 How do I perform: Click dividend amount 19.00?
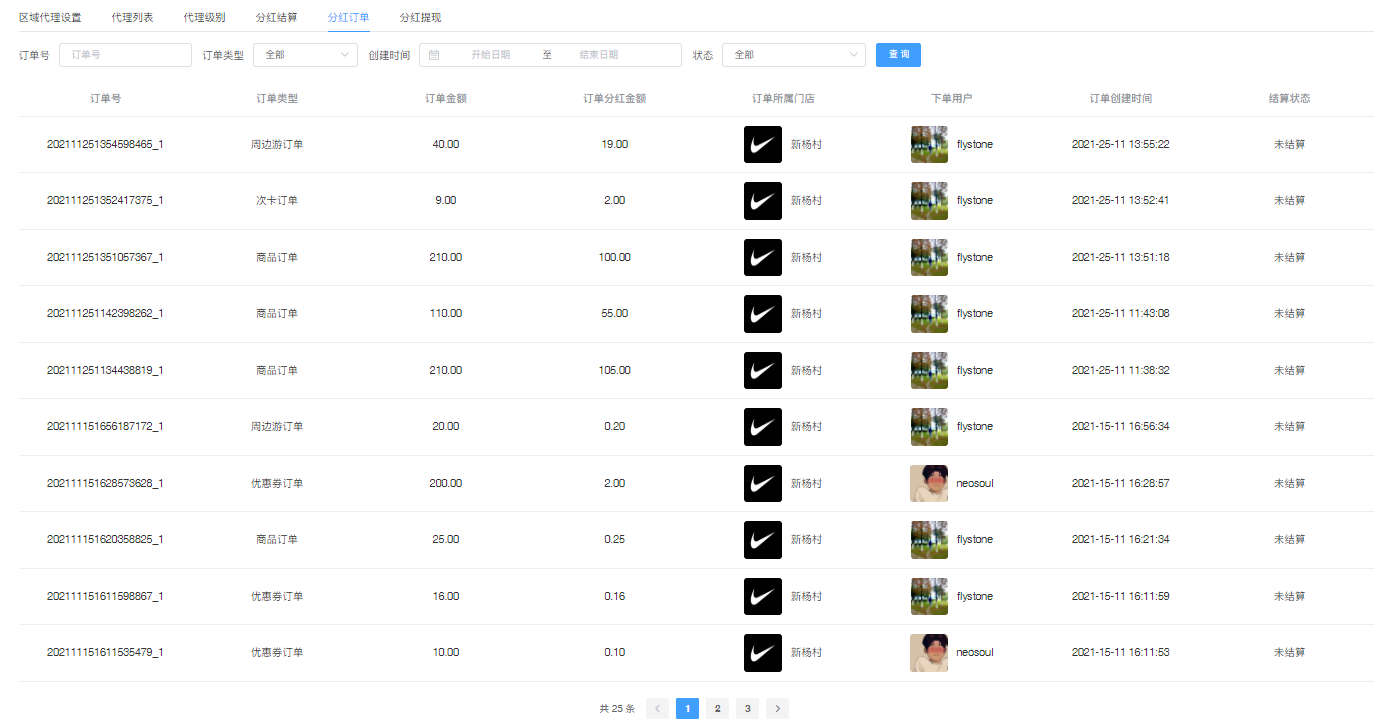(615, 144)
